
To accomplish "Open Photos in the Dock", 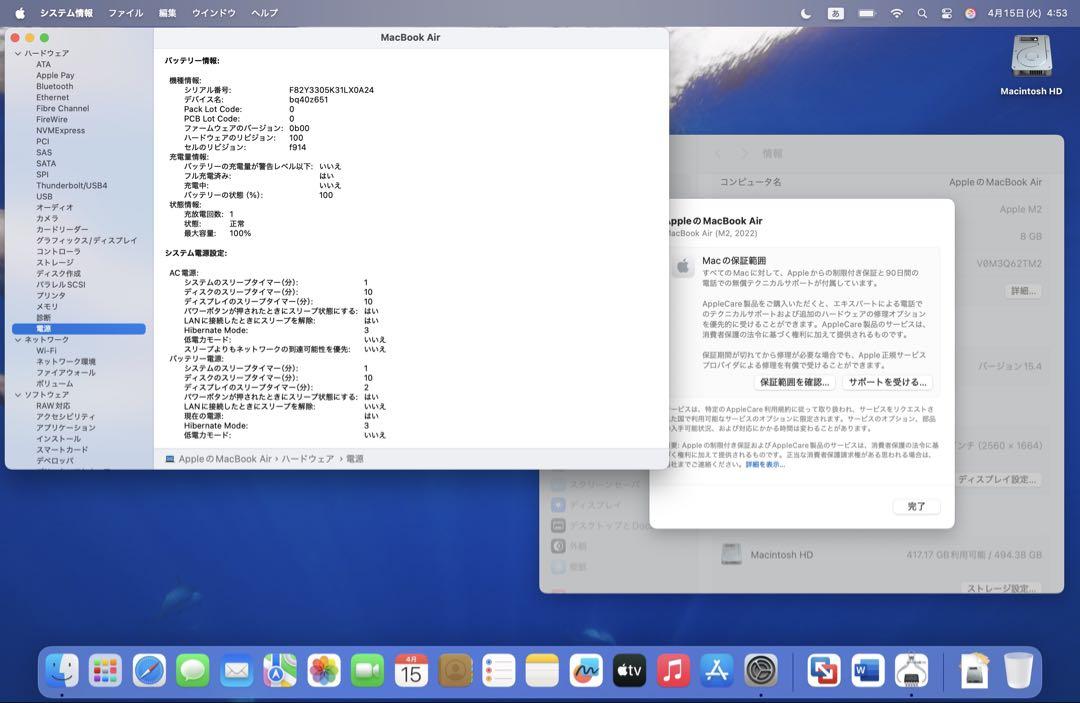I will pyautogui.click(x=324, y=670).
